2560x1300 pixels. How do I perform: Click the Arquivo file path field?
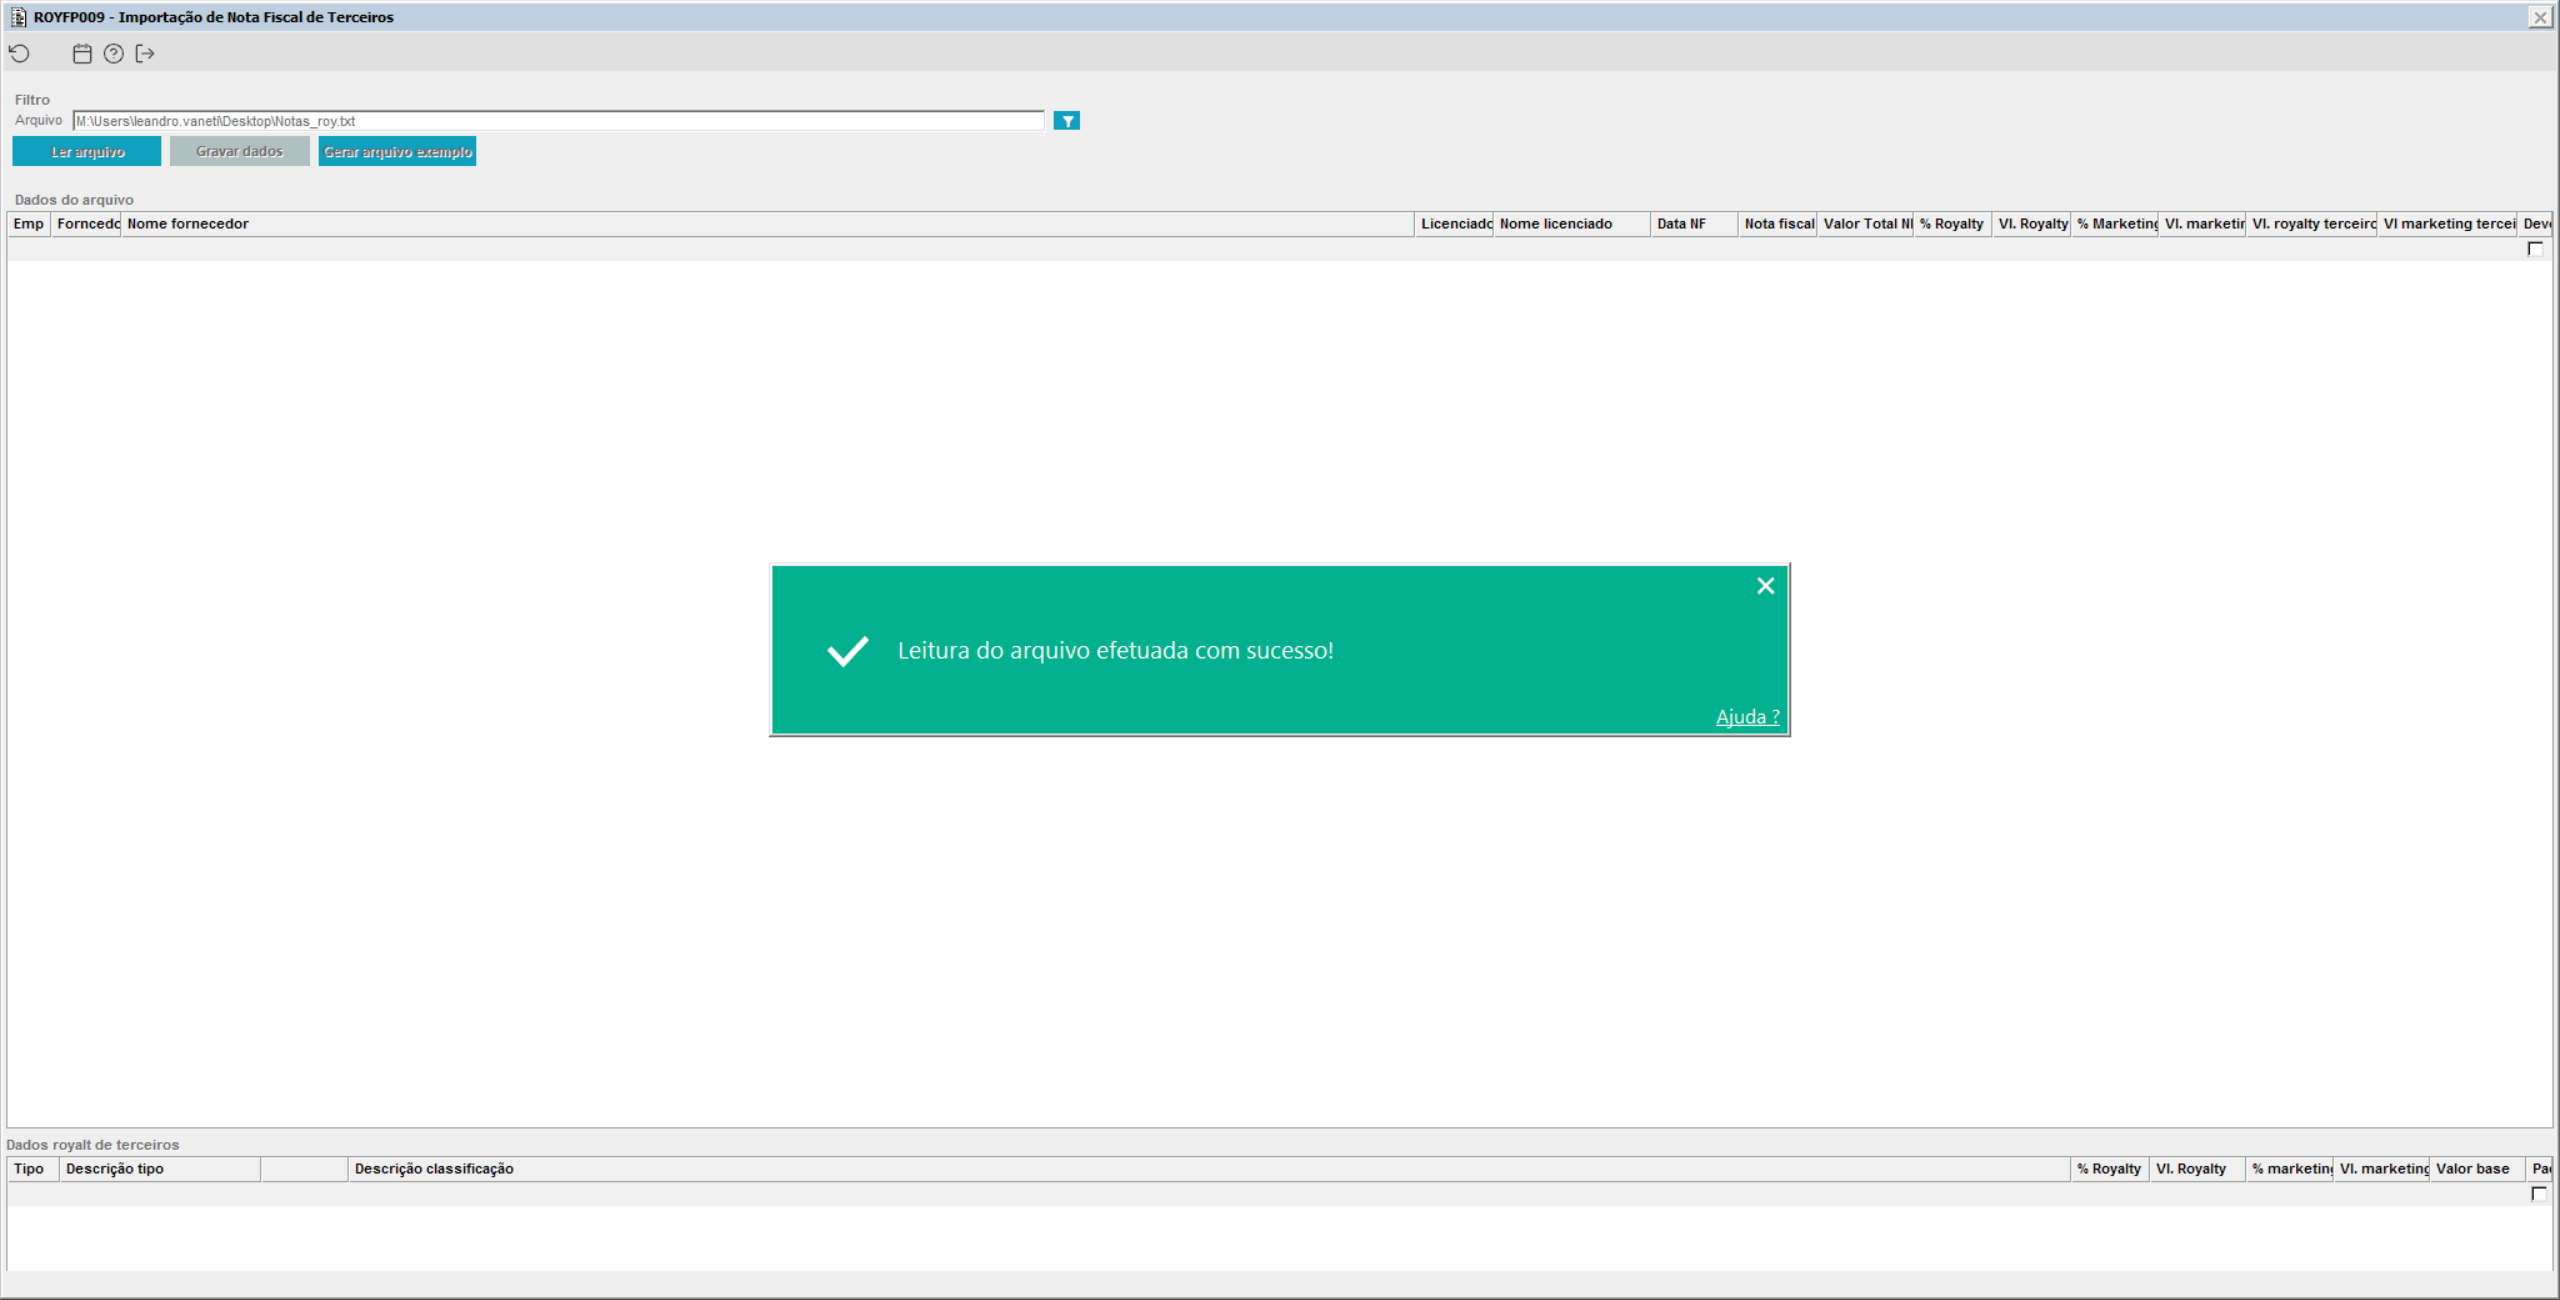558,121
